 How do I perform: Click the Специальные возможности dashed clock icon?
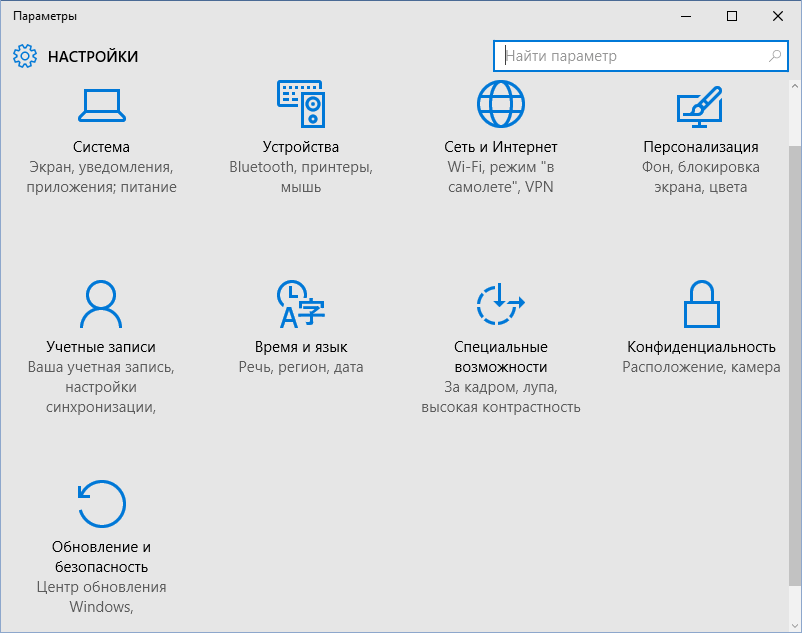click(501, 304)
